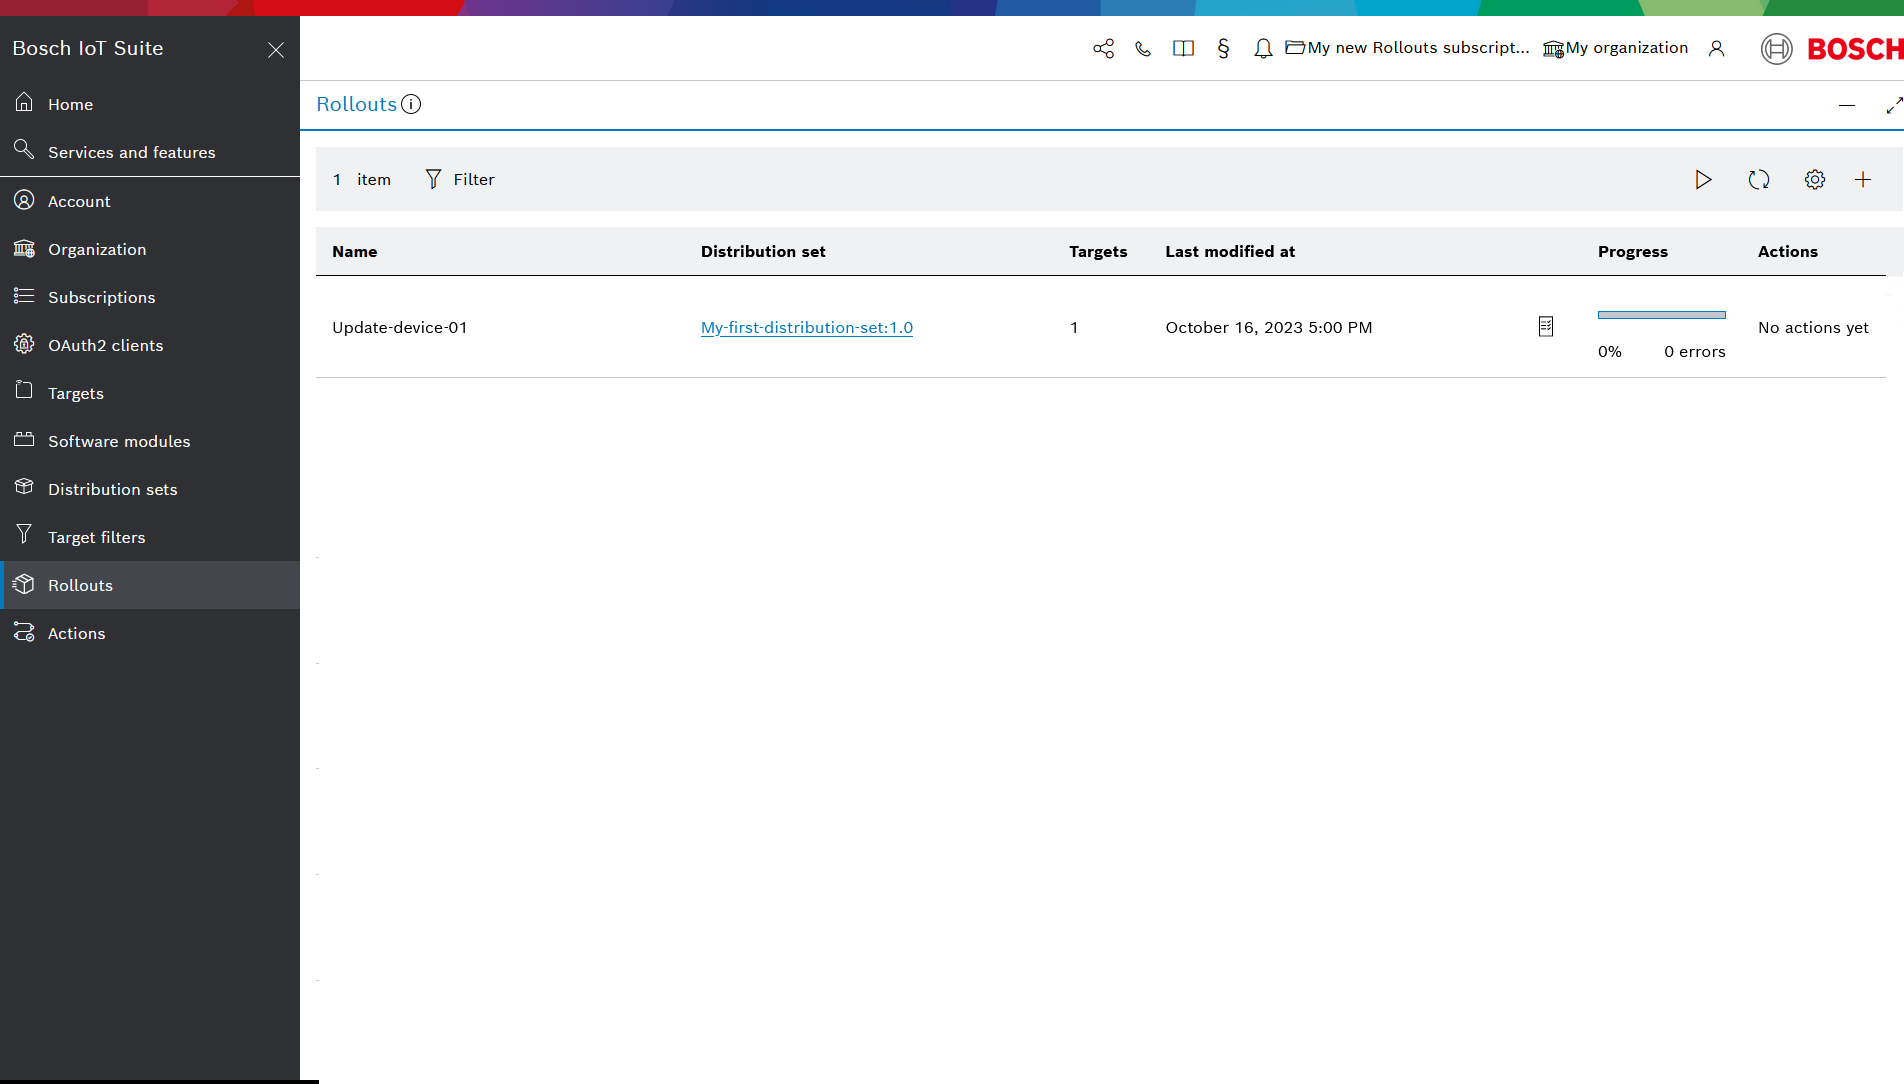Viewport: 1904px width, 1084px height.
Task: Open the user profile icon
Action: coord(1716,48)
